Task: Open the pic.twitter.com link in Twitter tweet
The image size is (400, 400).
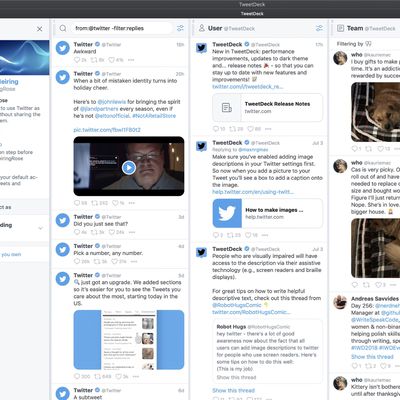Action: (x=107, y=130)
